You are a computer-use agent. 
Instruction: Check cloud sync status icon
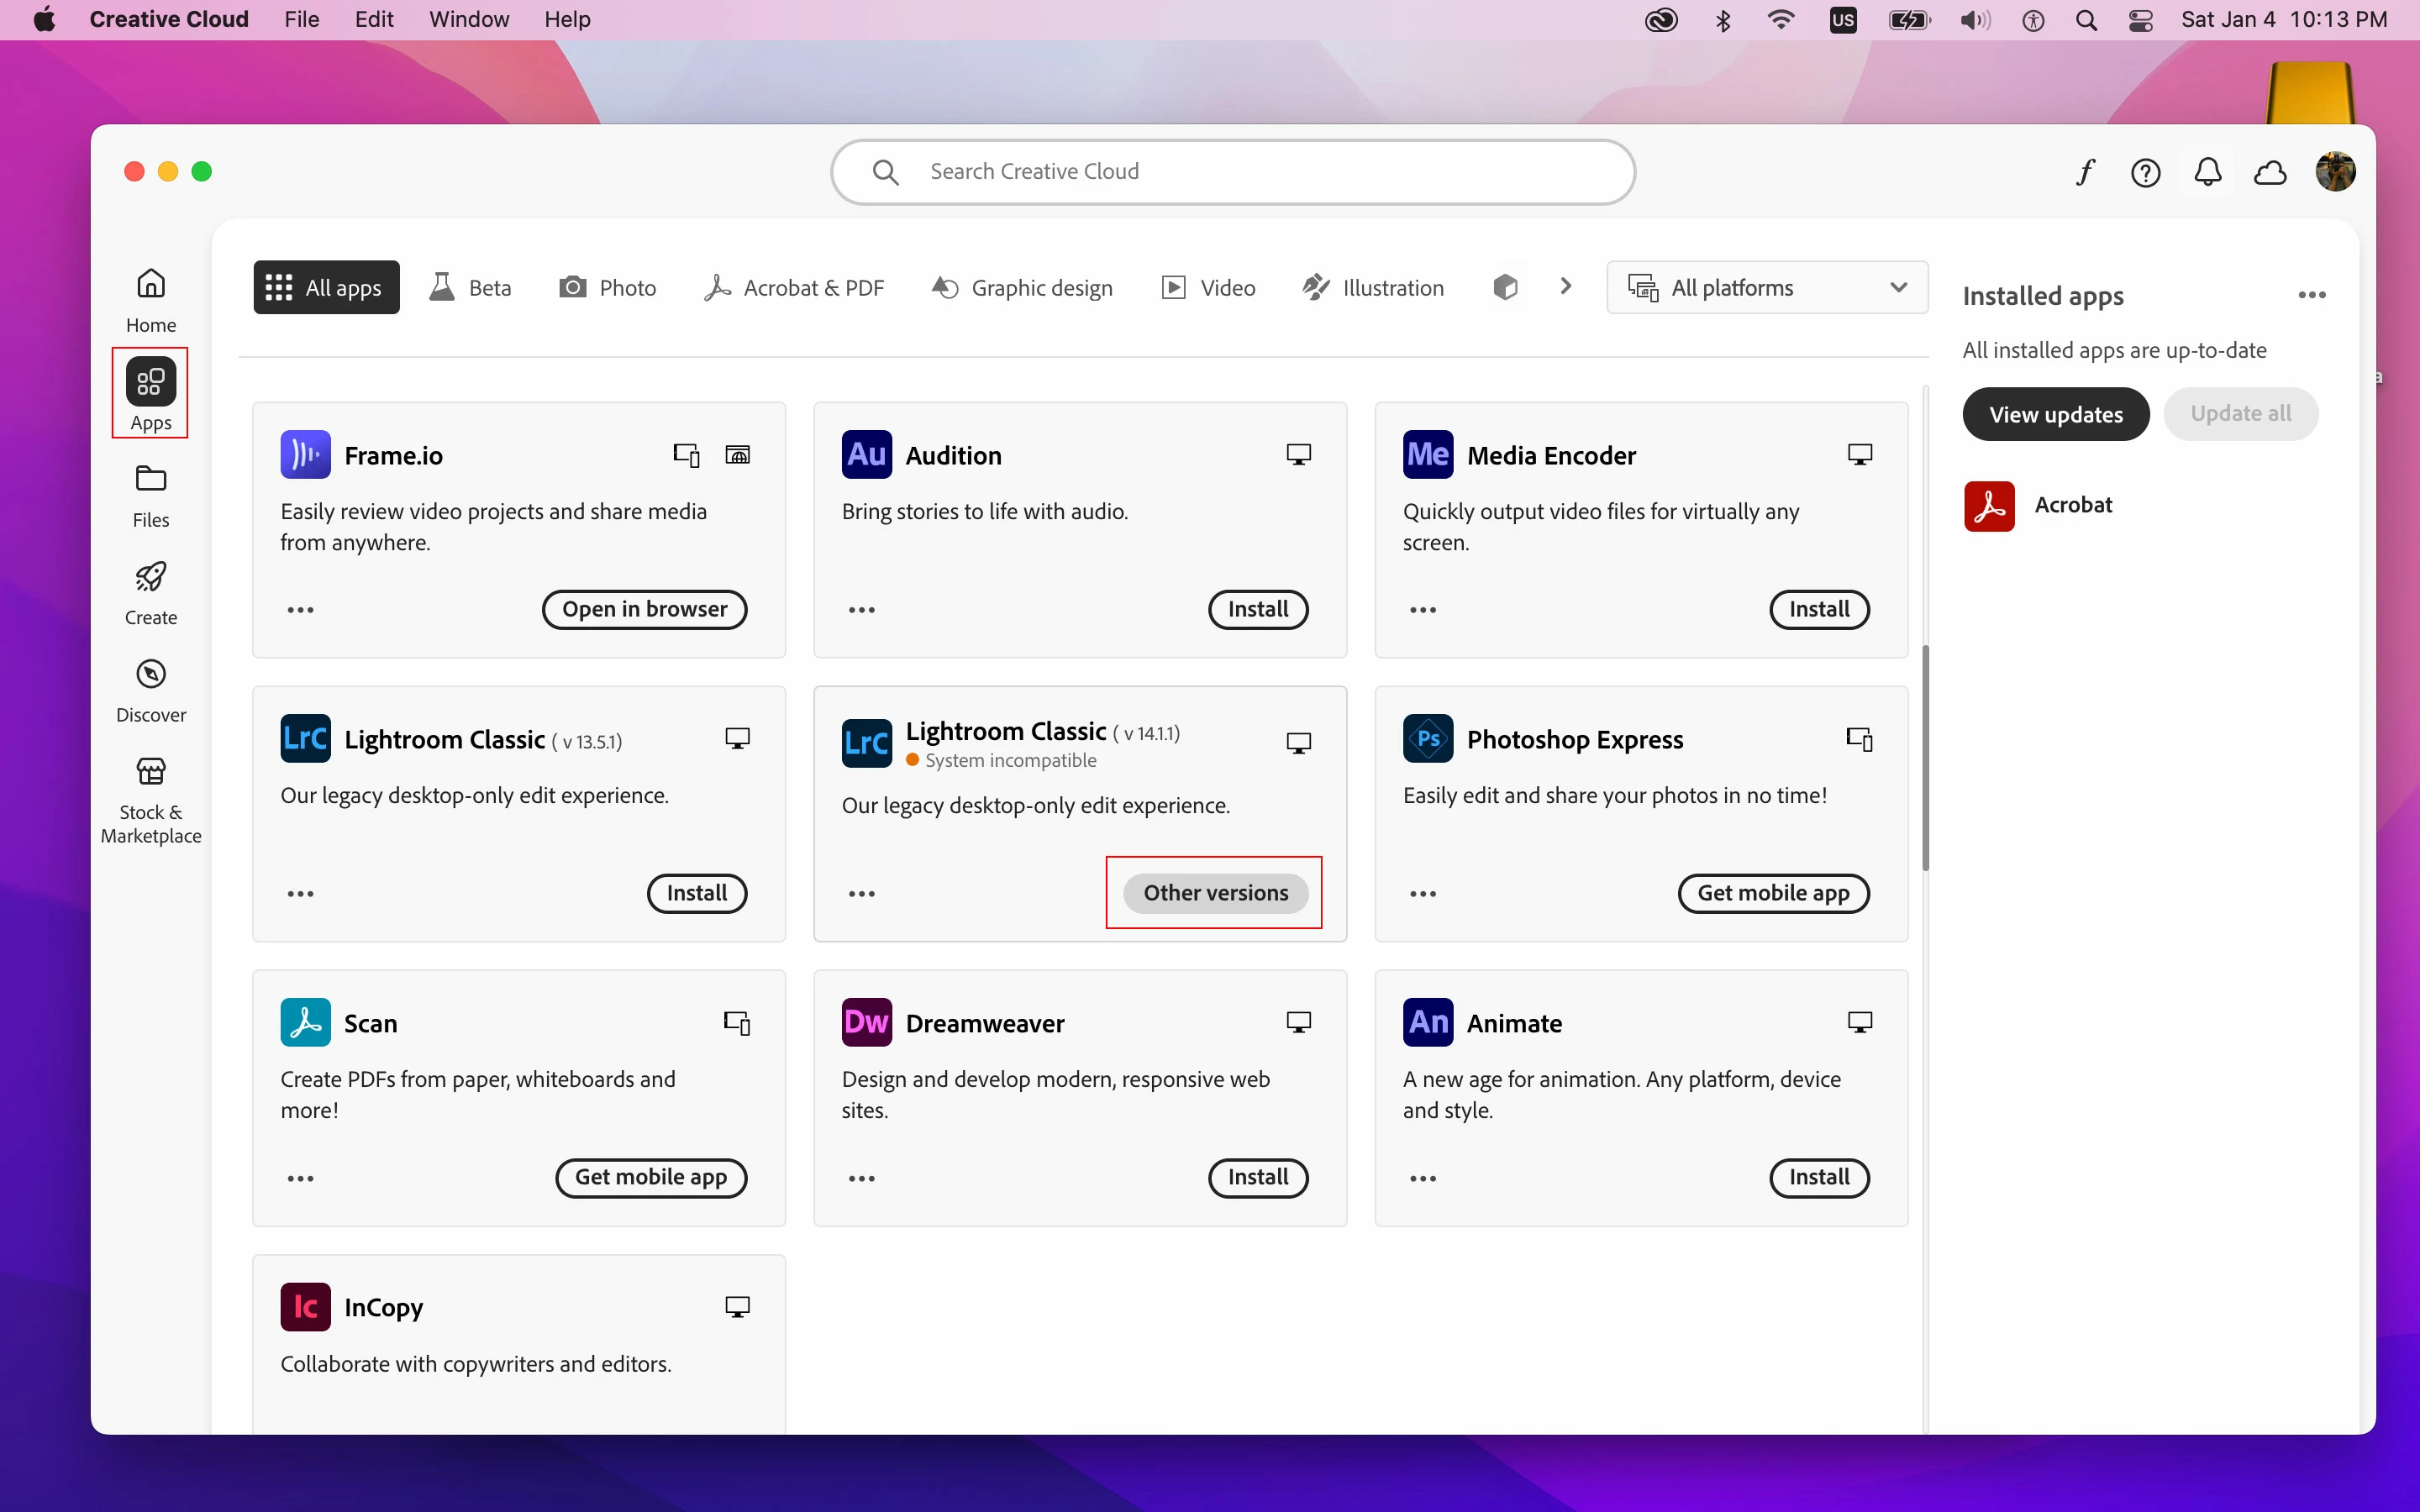(x=2270, y=172)
